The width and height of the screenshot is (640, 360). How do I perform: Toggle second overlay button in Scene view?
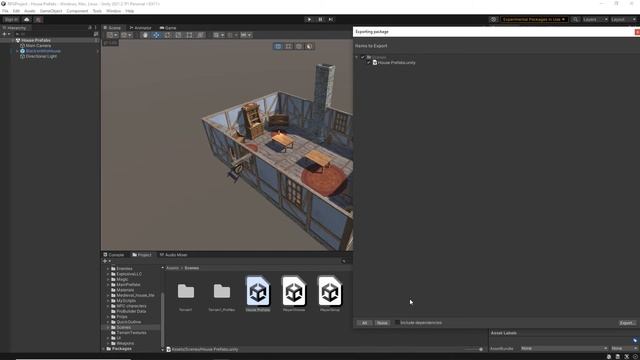coord(289,46)
